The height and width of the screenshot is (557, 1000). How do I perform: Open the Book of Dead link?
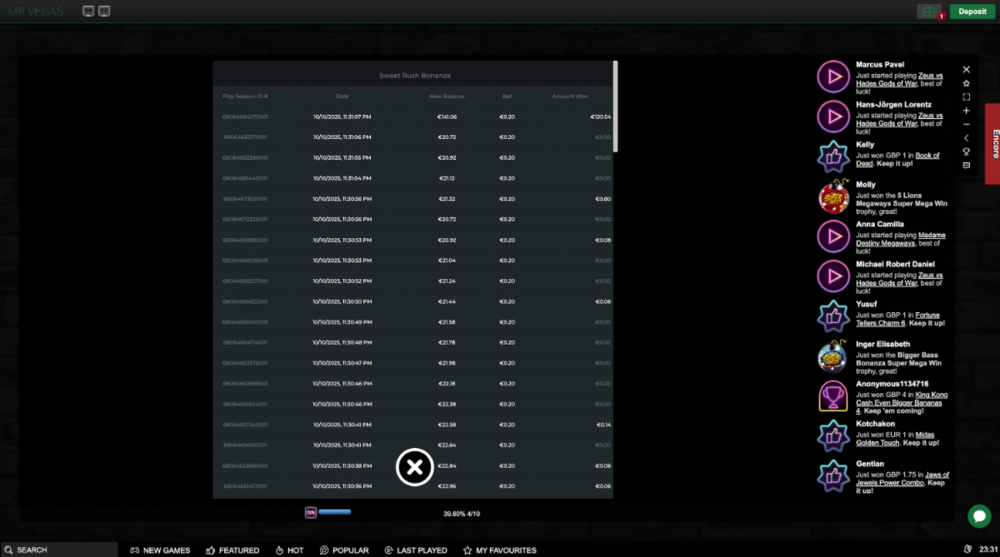(927, 155)
